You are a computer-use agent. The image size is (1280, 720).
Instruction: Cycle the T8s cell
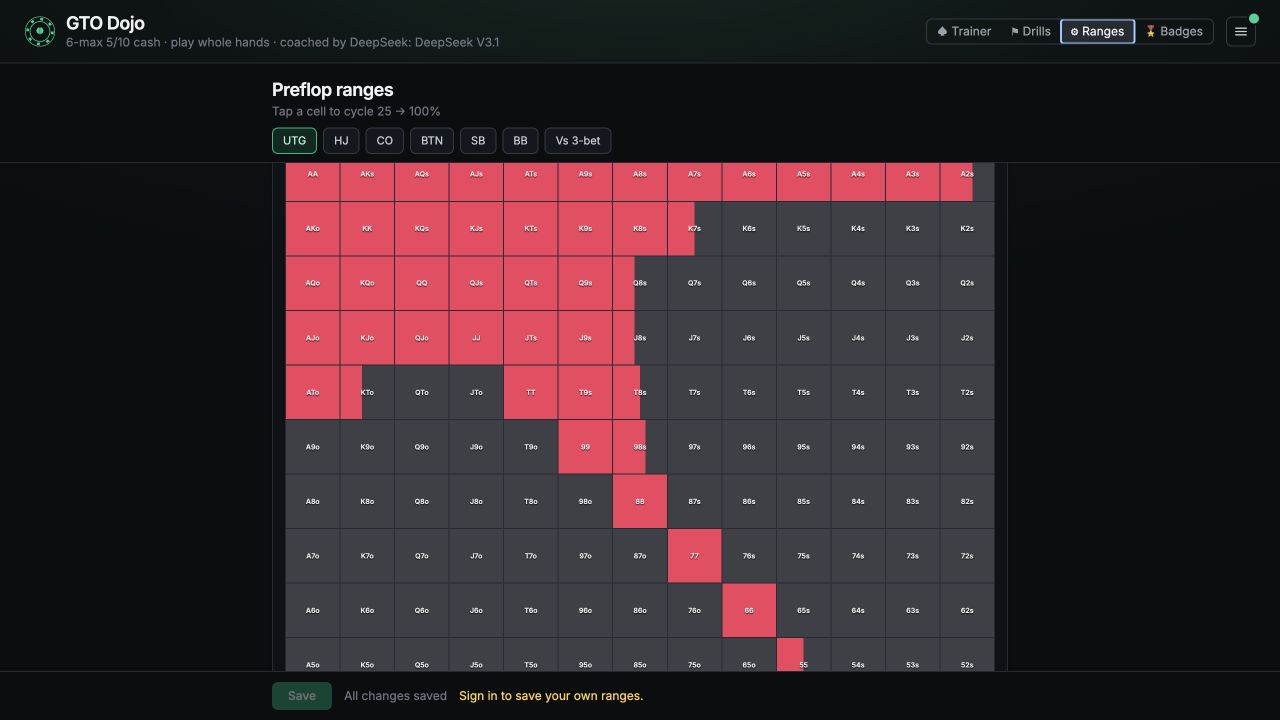(640, 392)
